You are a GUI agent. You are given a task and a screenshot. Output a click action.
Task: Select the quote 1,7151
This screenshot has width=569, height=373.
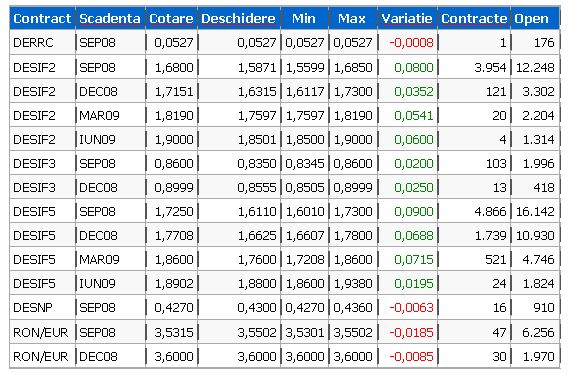(x=174, y=91)
